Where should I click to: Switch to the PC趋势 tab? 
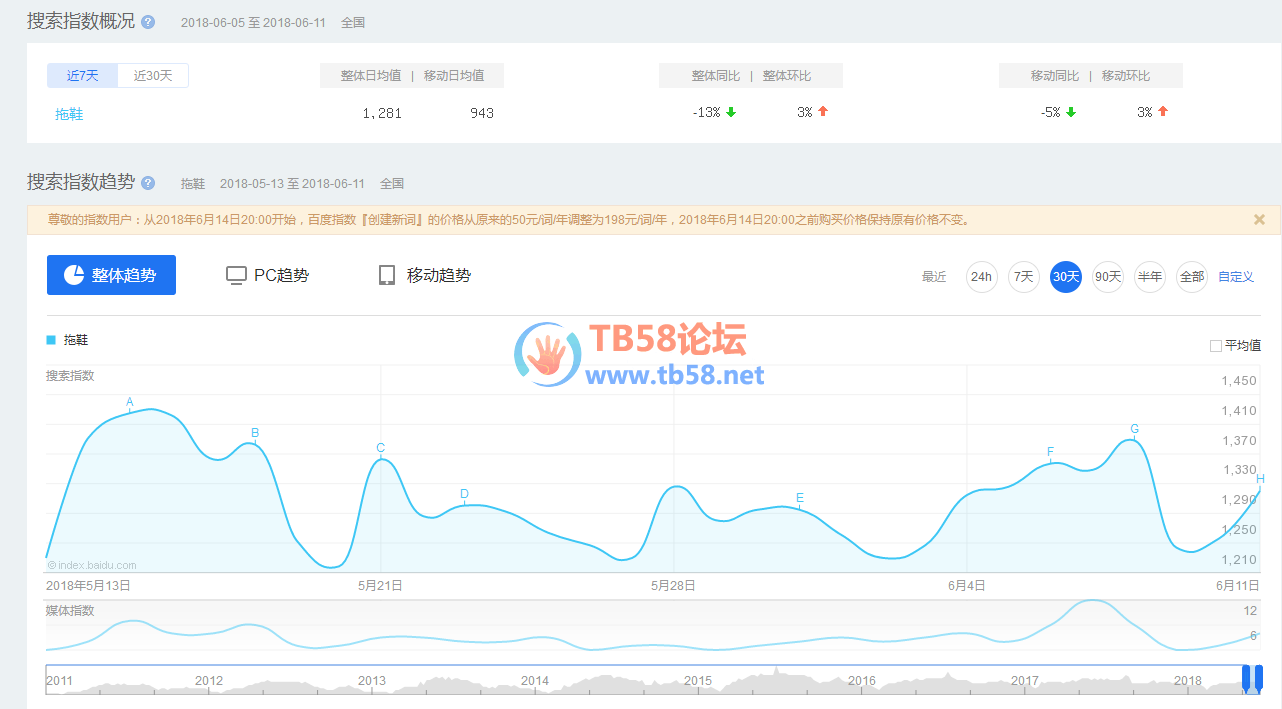click(267, 275)
